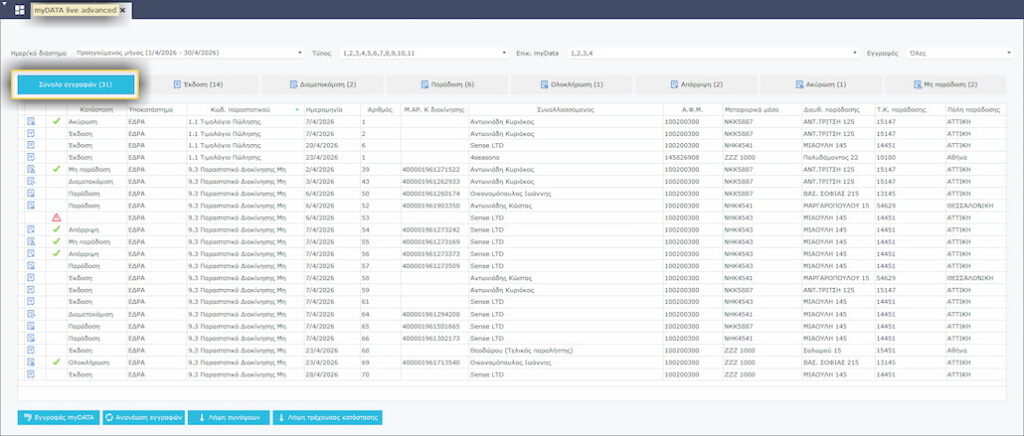Click document icon of row number 57
The width and height of the screenshot is (1024, 436).
tap(31, 266)
